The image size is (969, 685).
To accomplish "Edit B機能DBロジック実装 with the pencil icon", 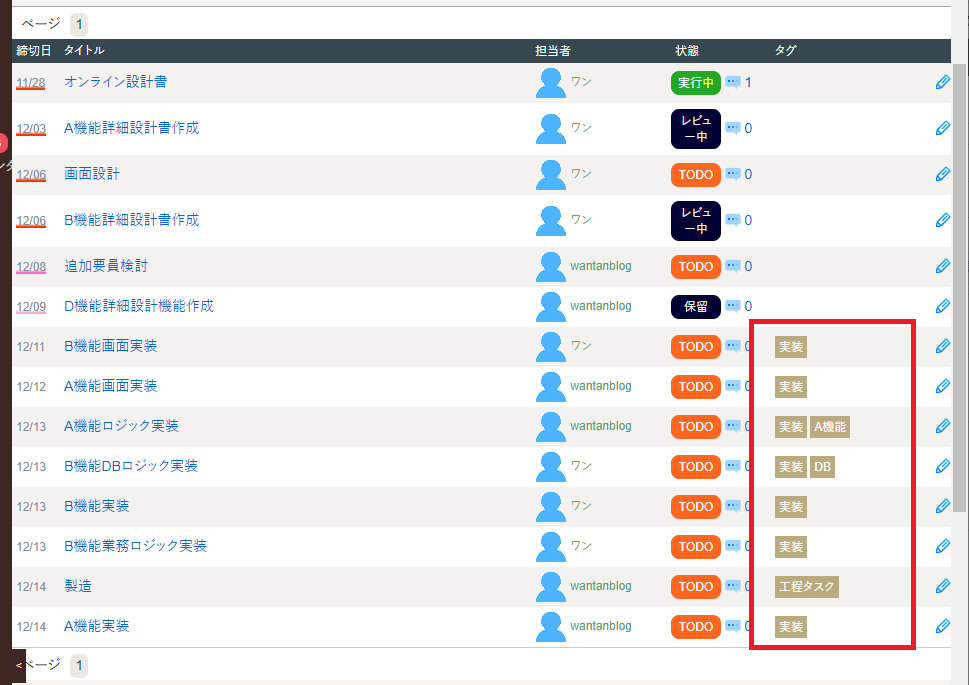I will [x=941, y=466].
